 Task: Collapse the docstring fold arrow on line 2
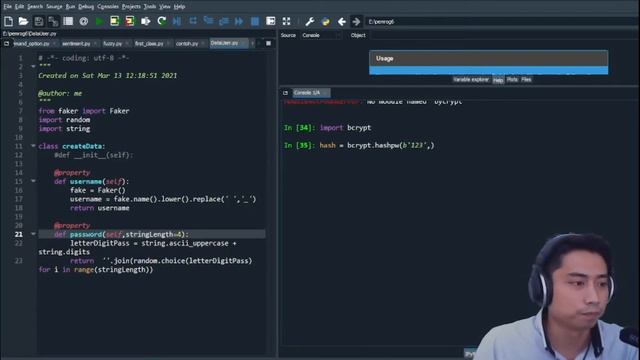point(33,66)
